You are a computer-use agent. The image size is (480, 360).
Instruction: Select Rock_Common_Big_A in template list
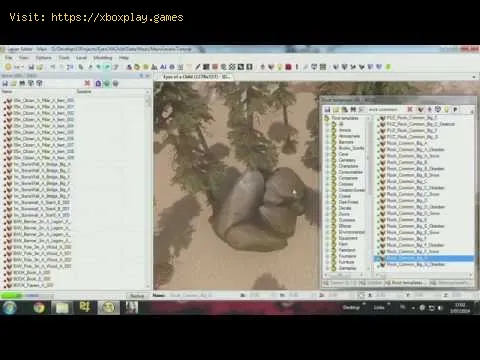tap(407, 143)
